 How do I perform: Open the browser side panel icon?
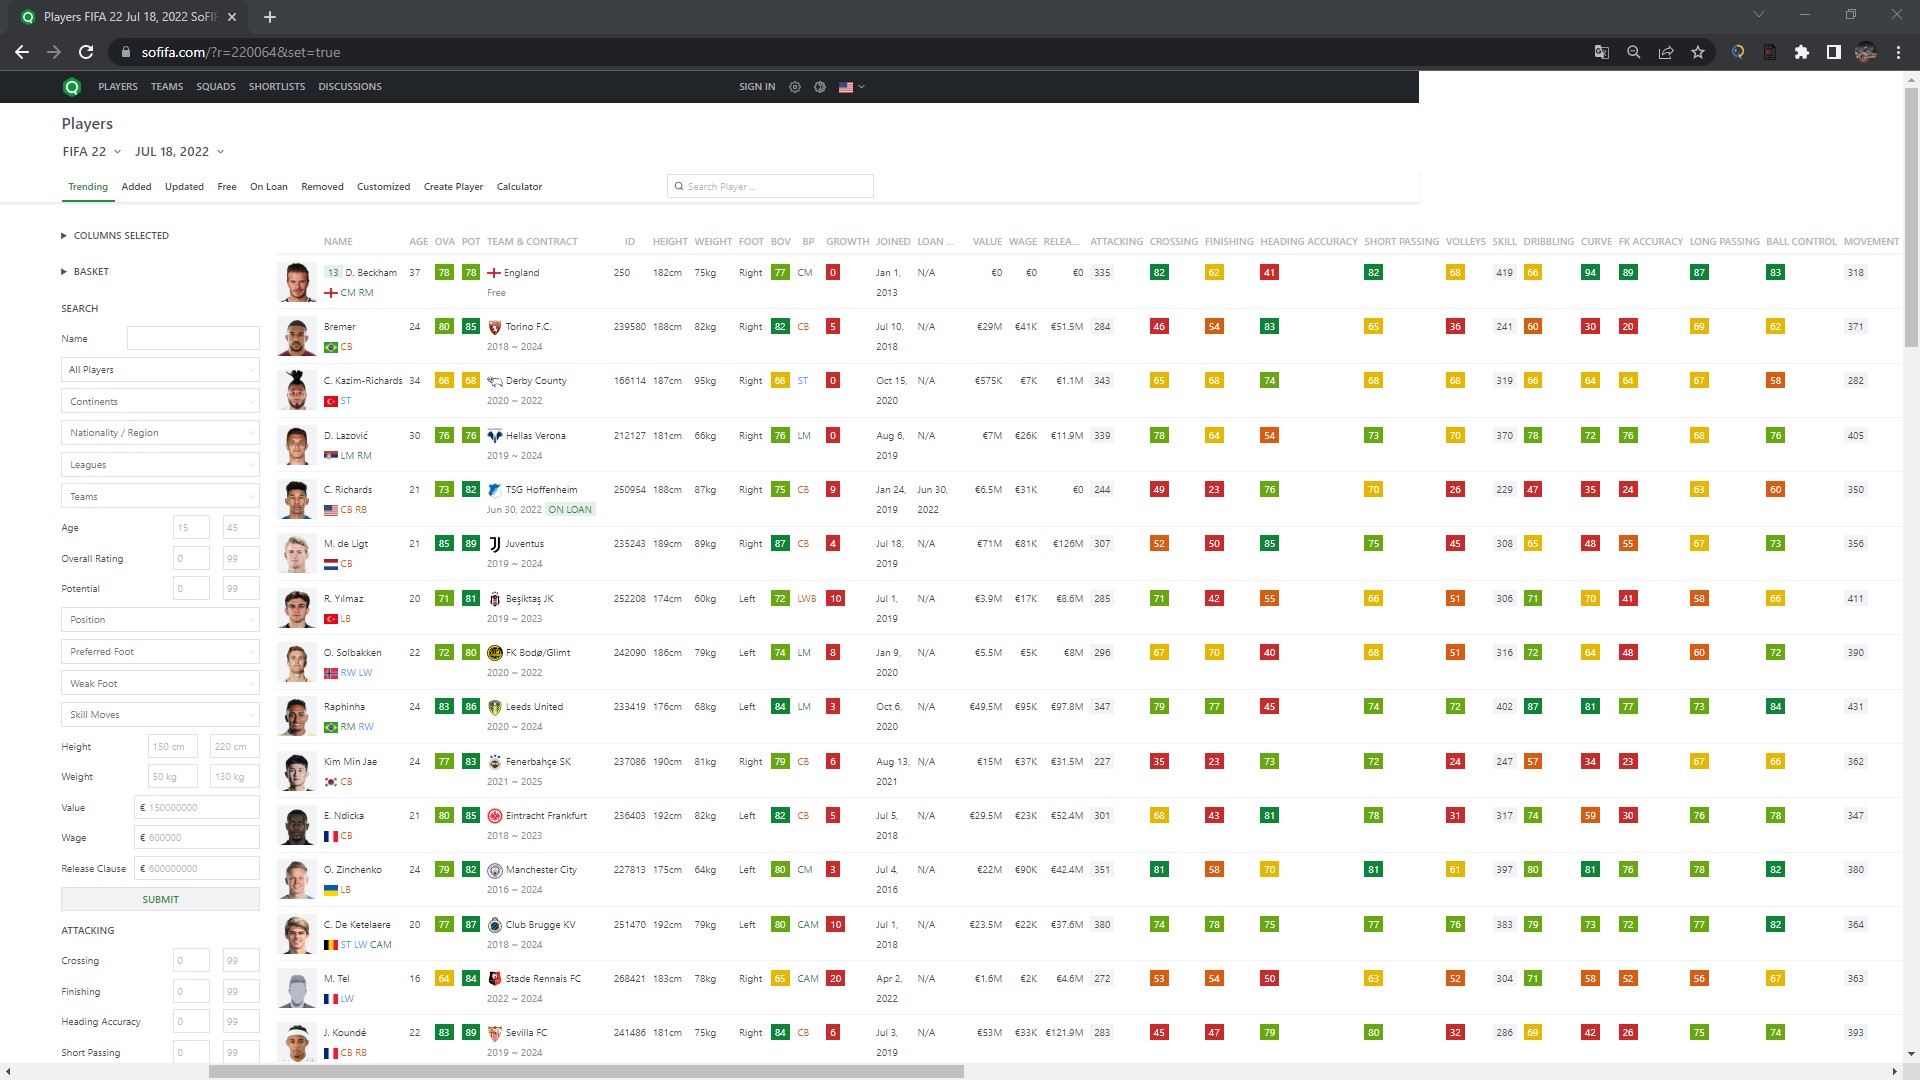pos(1834,52)
